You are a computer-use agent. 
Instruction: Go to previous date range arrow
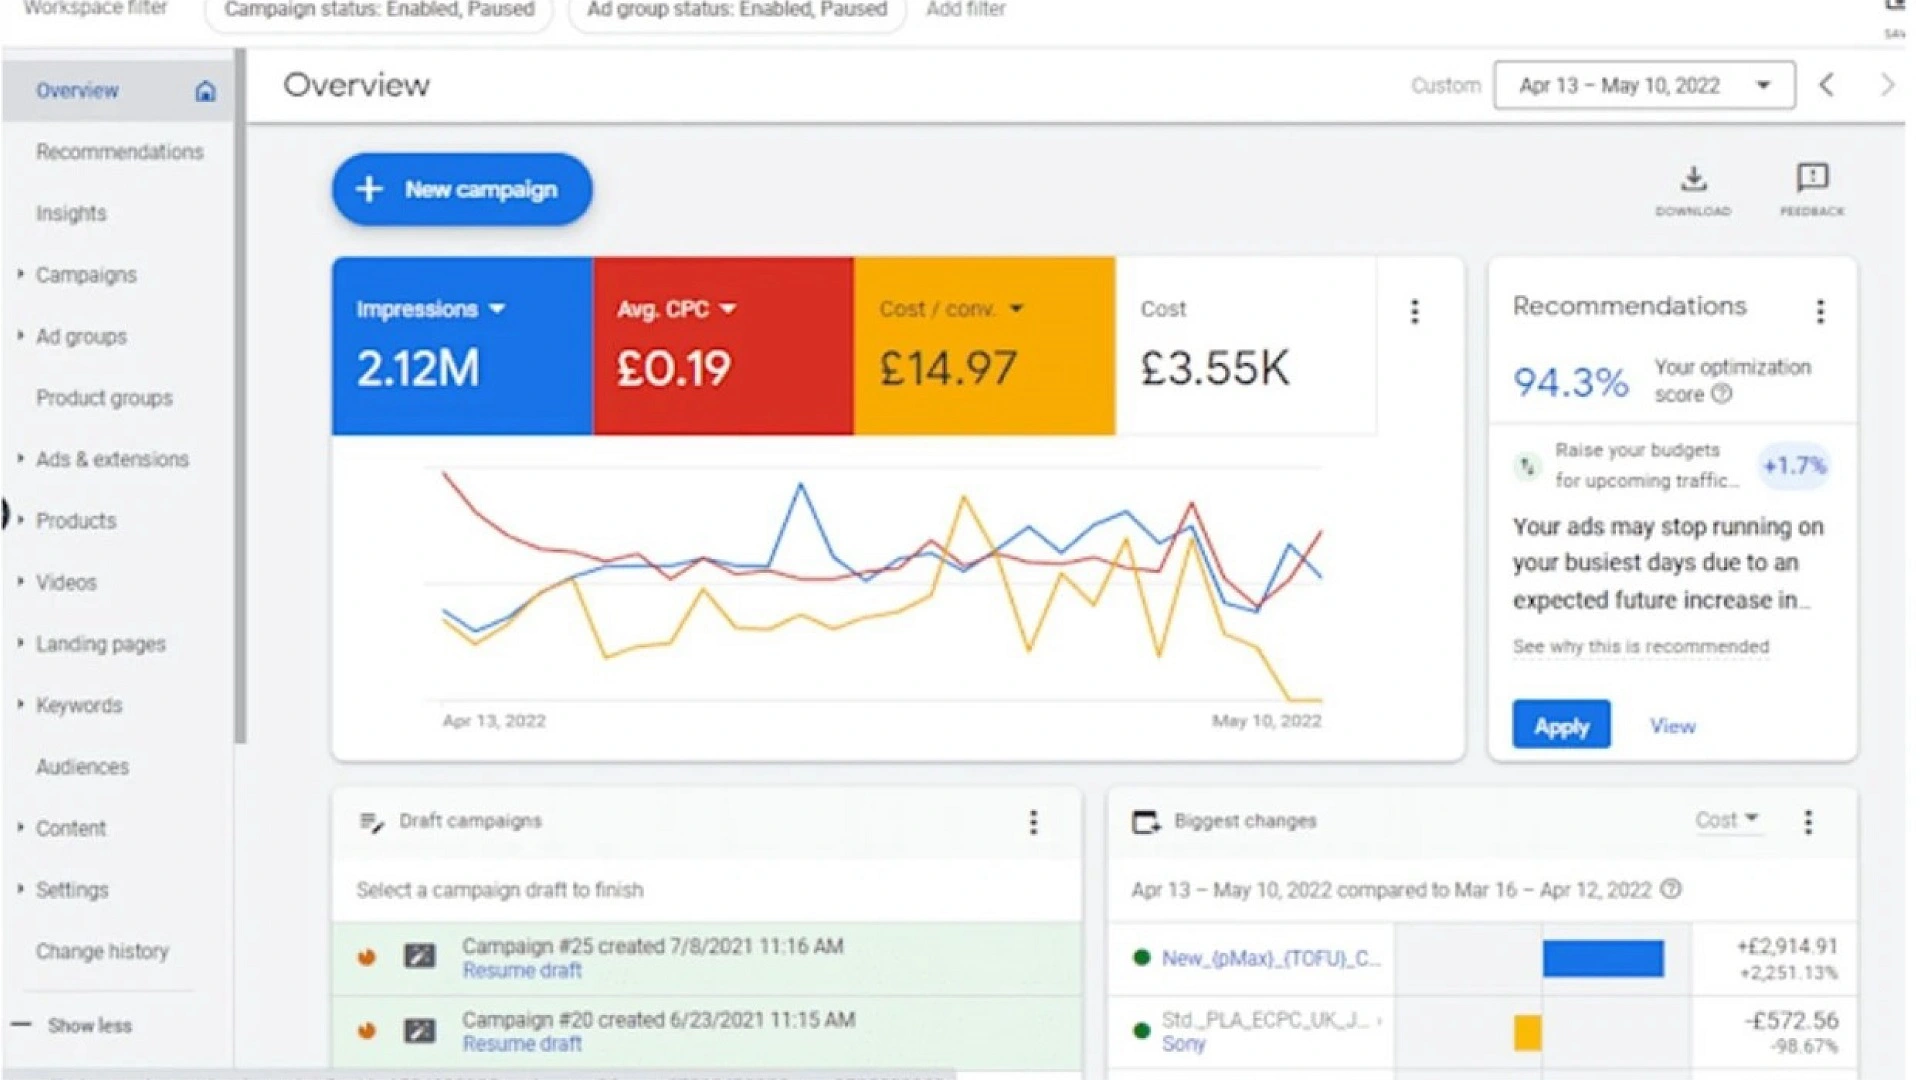pyautogui.click(x=1827, y=86)
